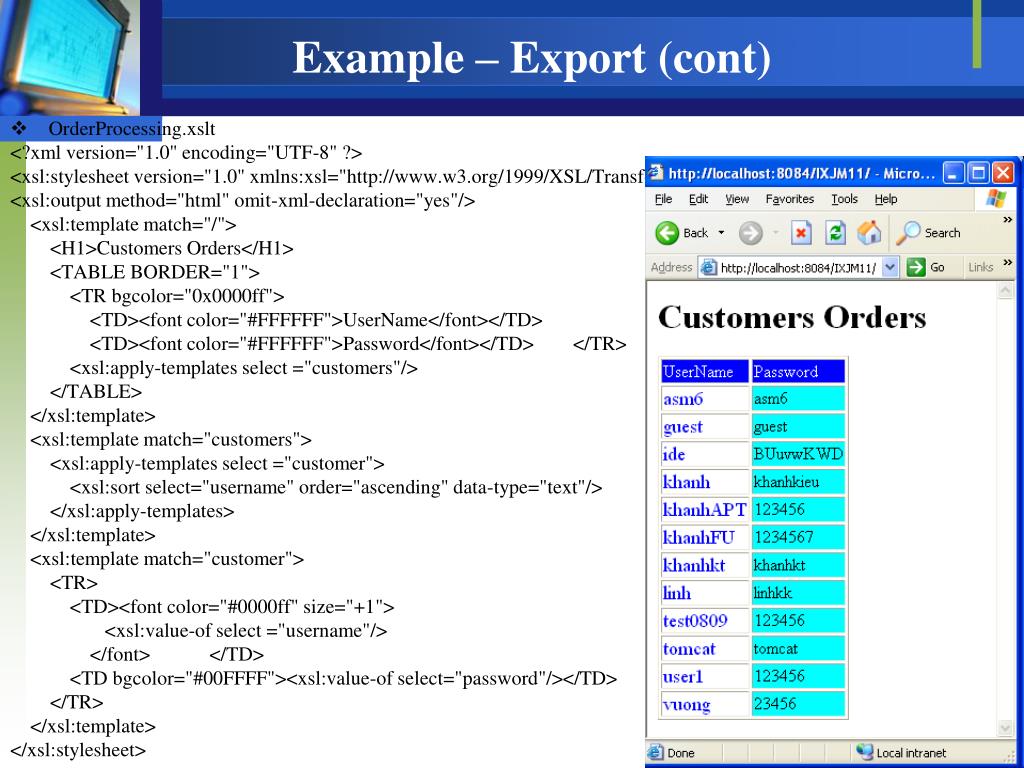Click the Links toolbar label
The height and width of the screenshot is (768, 1024).
tap(980, 266)
